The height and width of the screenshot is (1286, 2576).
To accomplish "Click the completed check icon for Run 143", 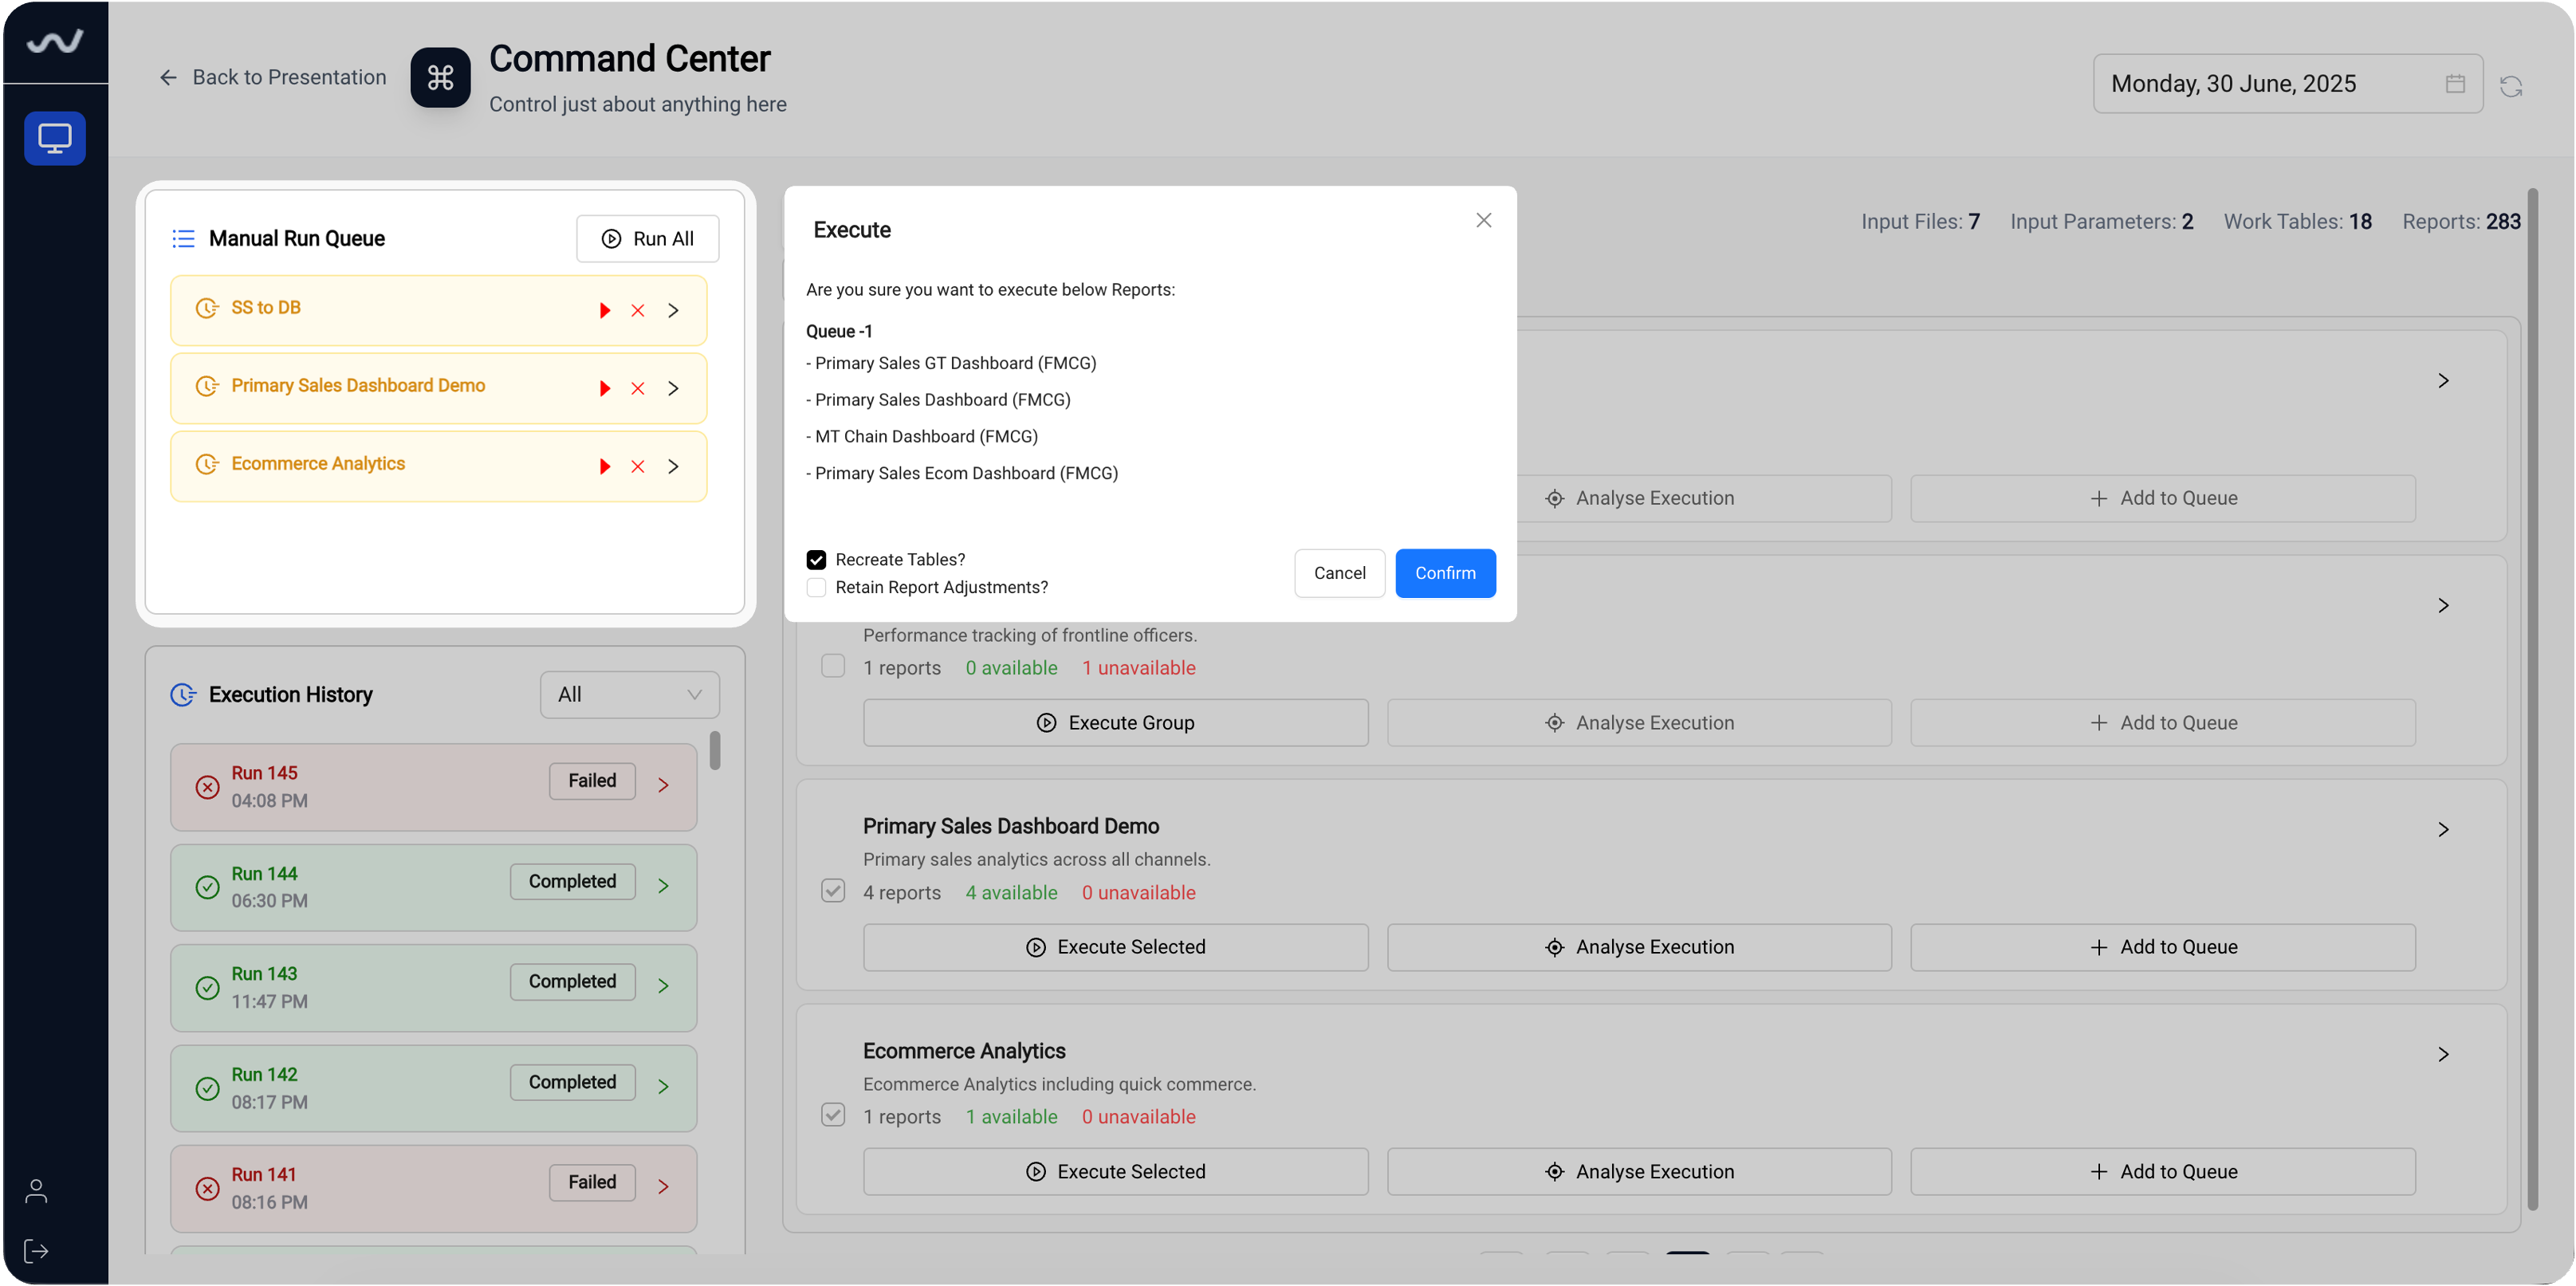I will (x=207, y=987).
